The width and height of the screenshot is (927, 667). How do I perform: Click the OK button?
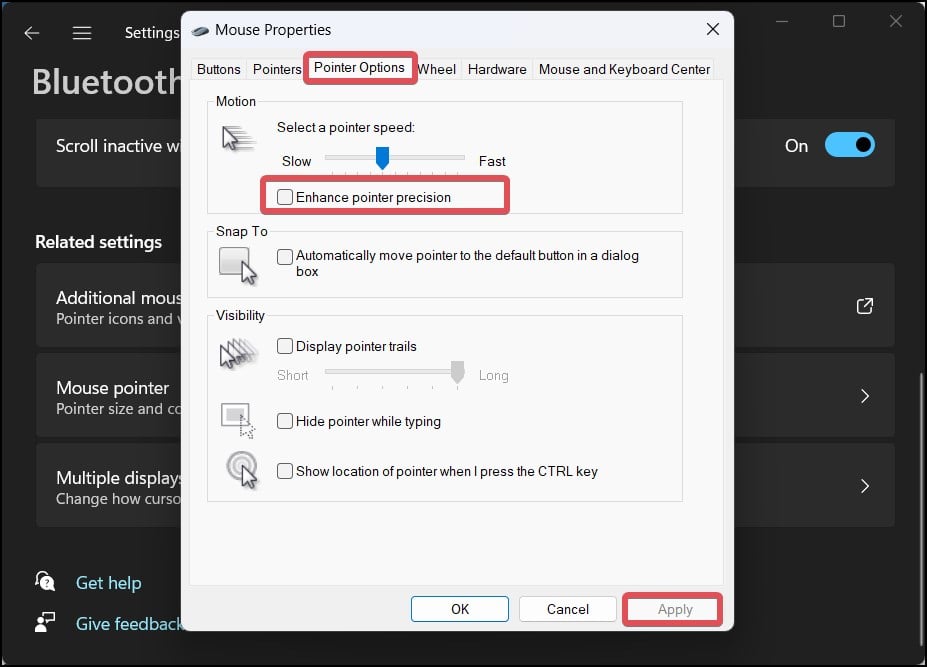coord(460,609)
